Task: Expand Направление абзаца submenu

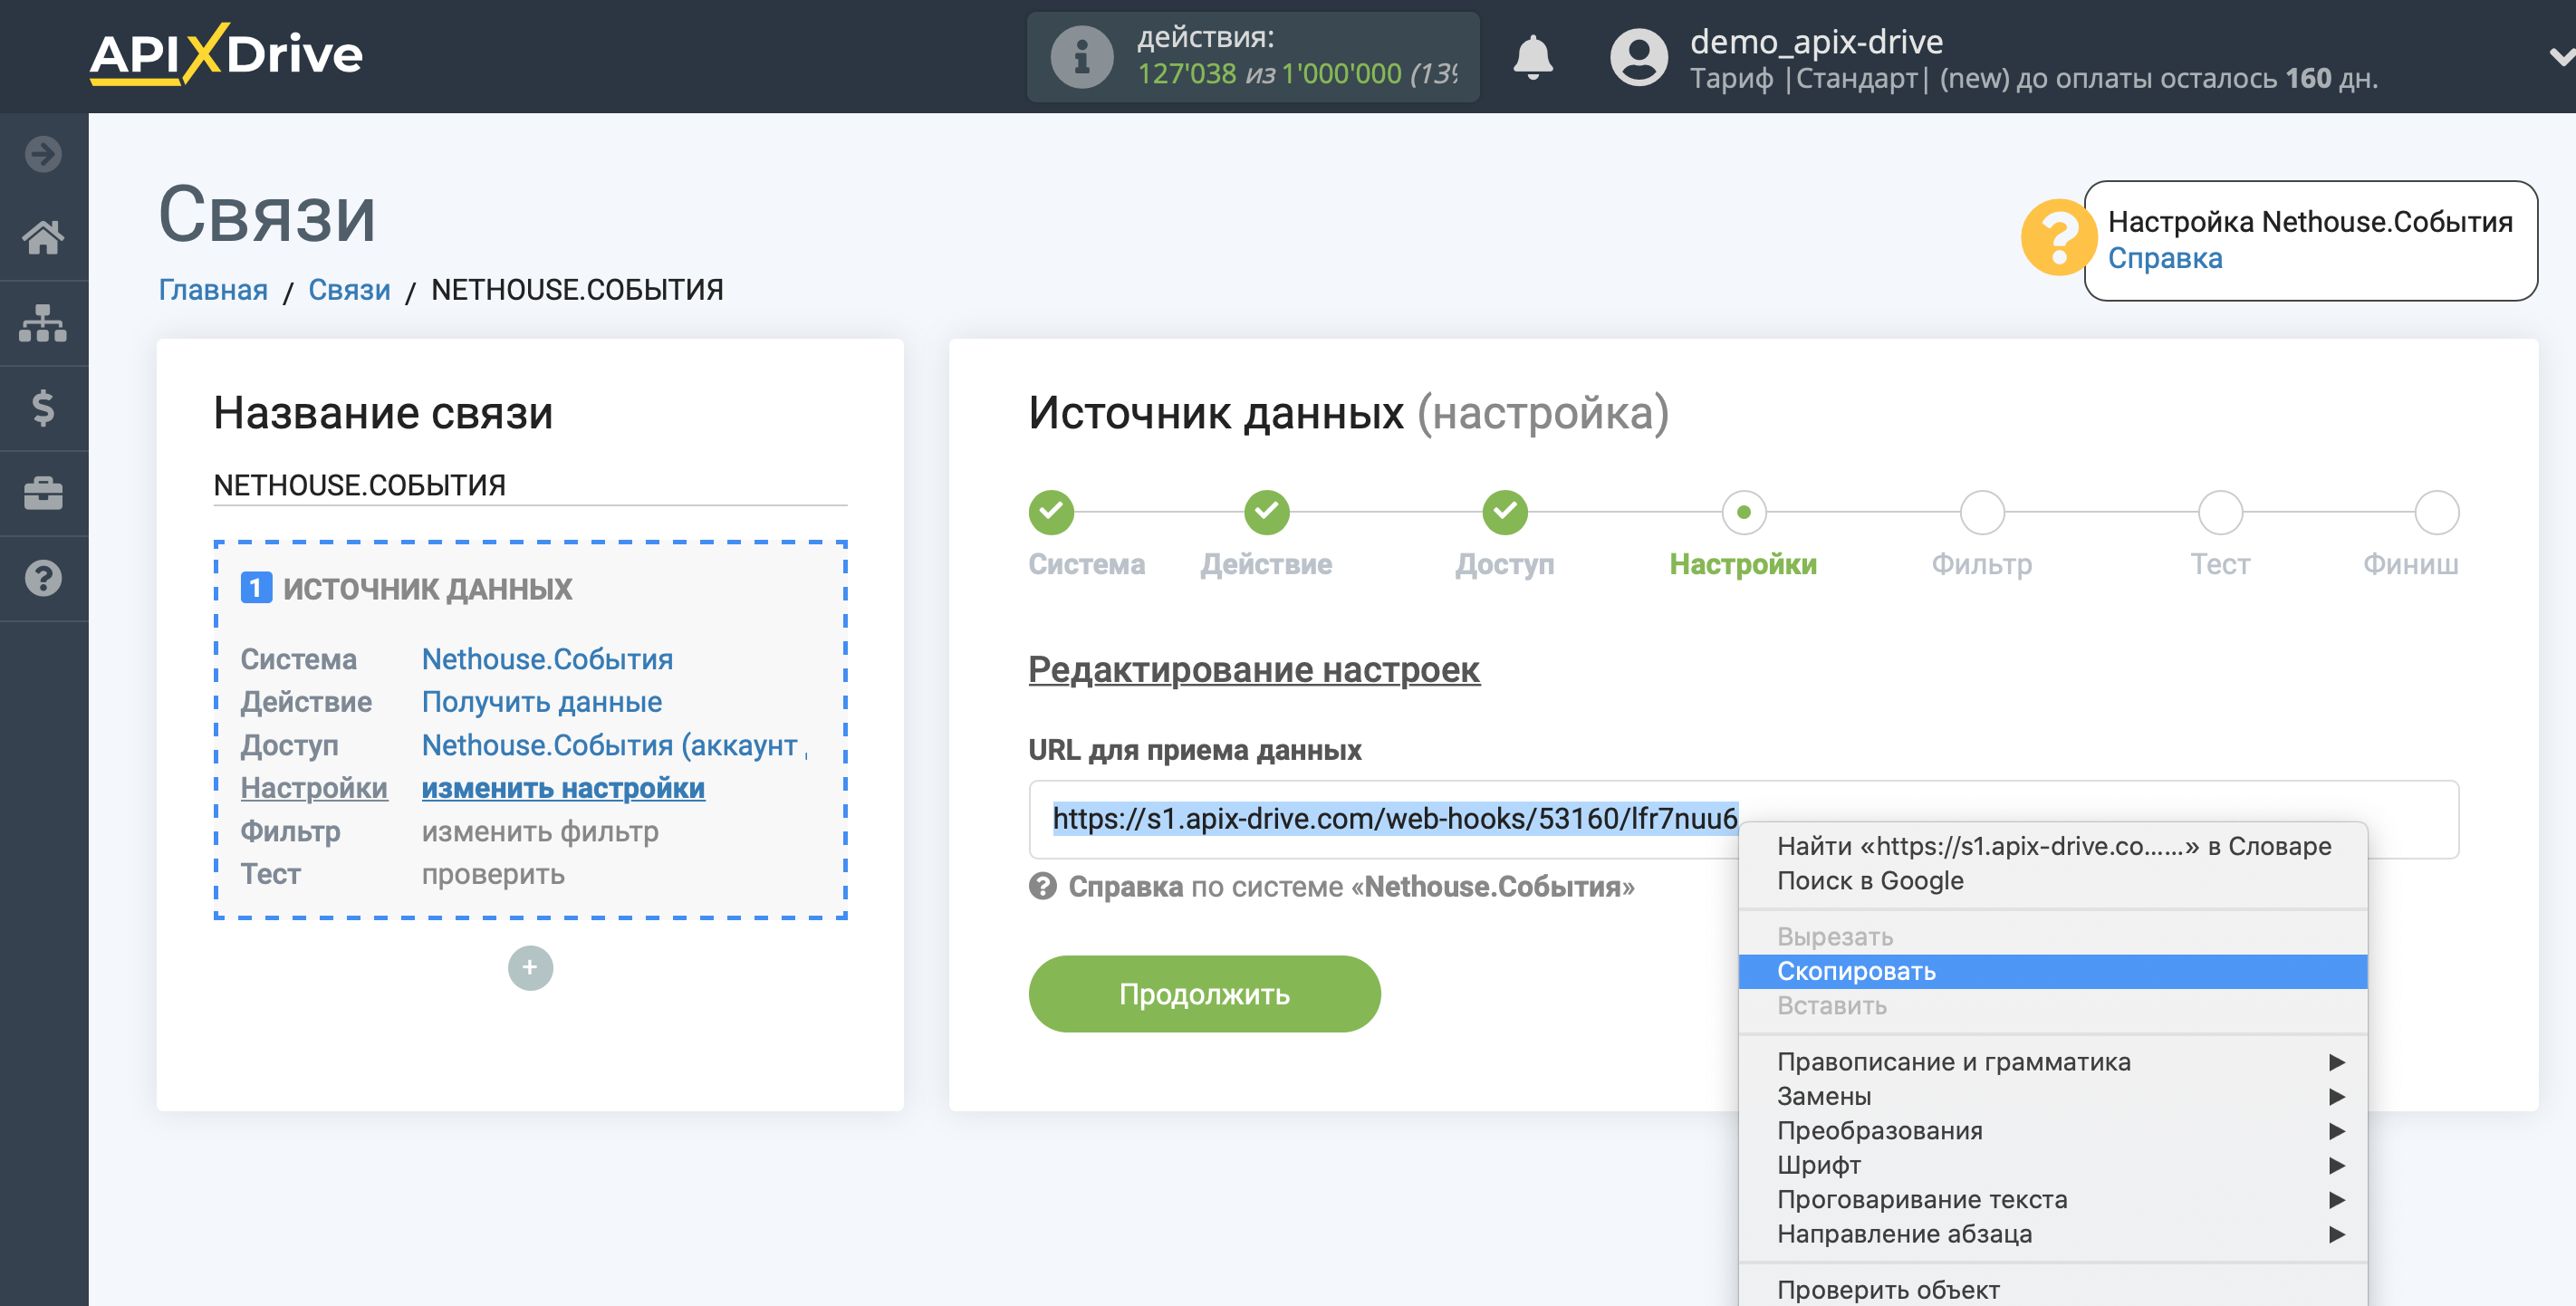Action: click(2053, 1234)
